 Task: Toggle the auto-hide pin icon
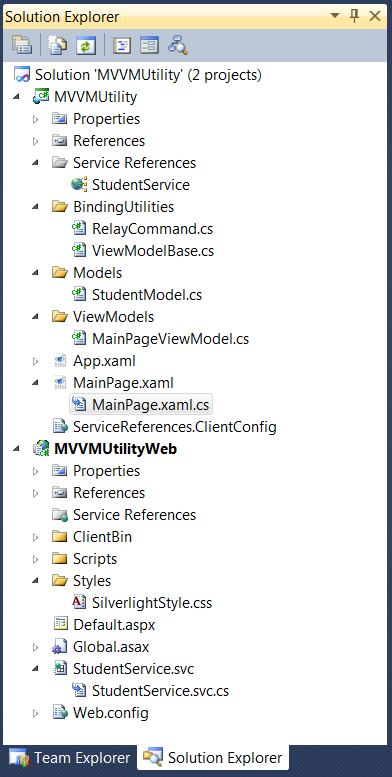click(x=354, y=16)
